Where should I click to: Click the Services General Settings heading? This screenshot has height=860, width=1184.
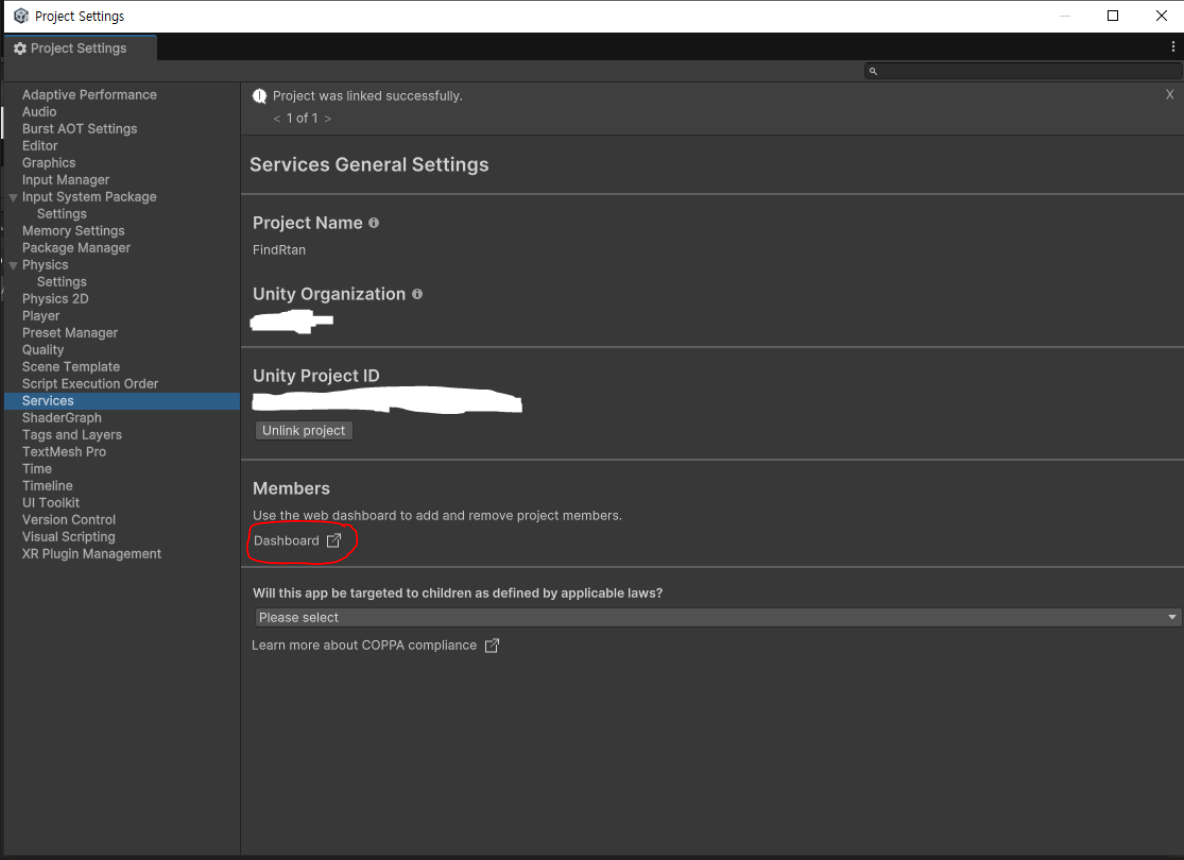tap(369, 165)
